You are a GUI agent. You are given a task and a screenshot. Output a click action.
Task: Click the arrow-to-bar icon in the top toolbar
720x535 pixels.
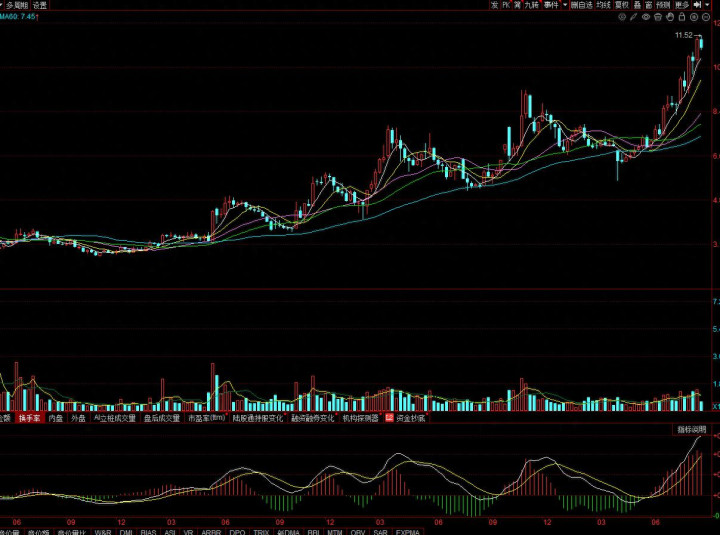697,5
